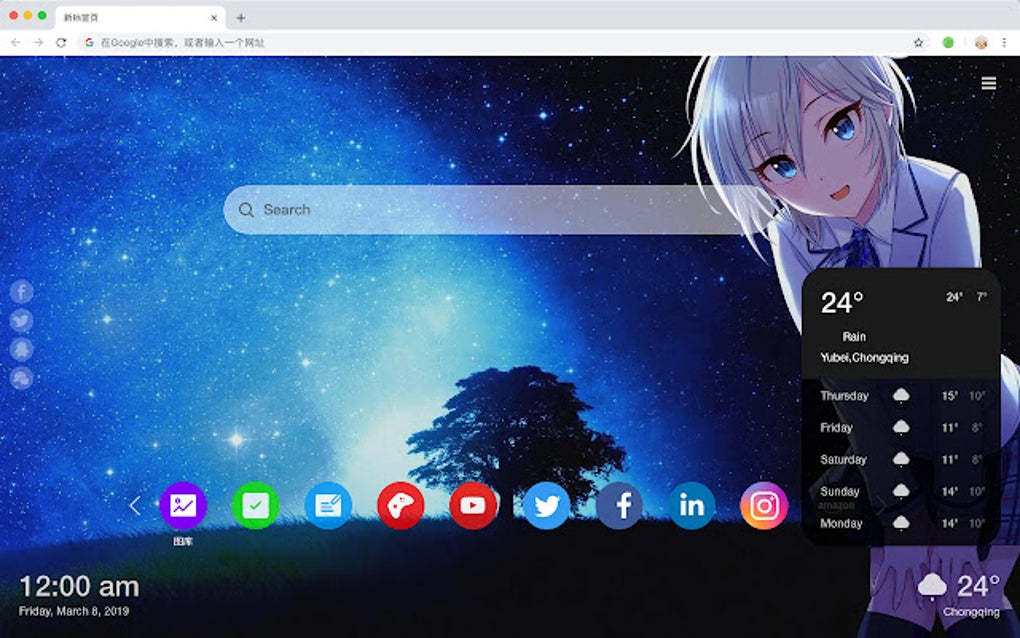Go back to the previous page
This screenshot has width=1020, height=638.
tap(16, 42)
